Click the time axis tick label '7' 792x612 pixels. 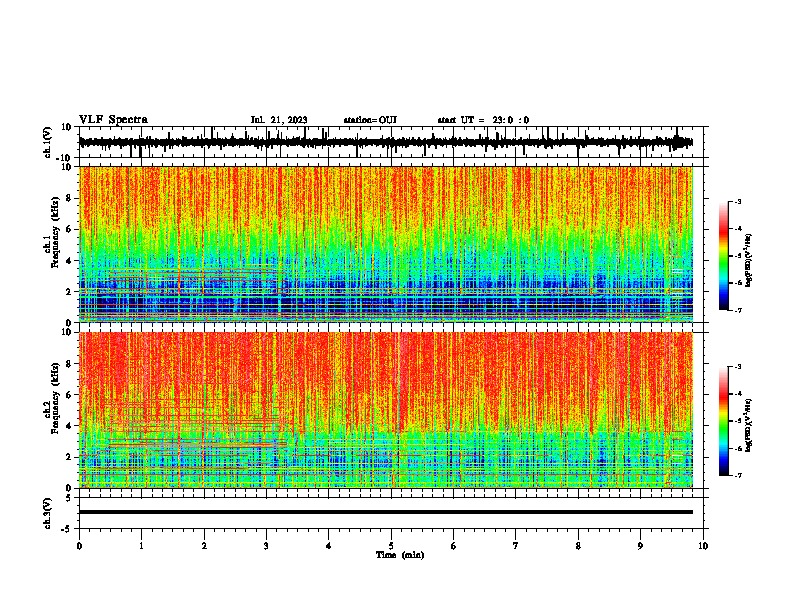(516, 546)
